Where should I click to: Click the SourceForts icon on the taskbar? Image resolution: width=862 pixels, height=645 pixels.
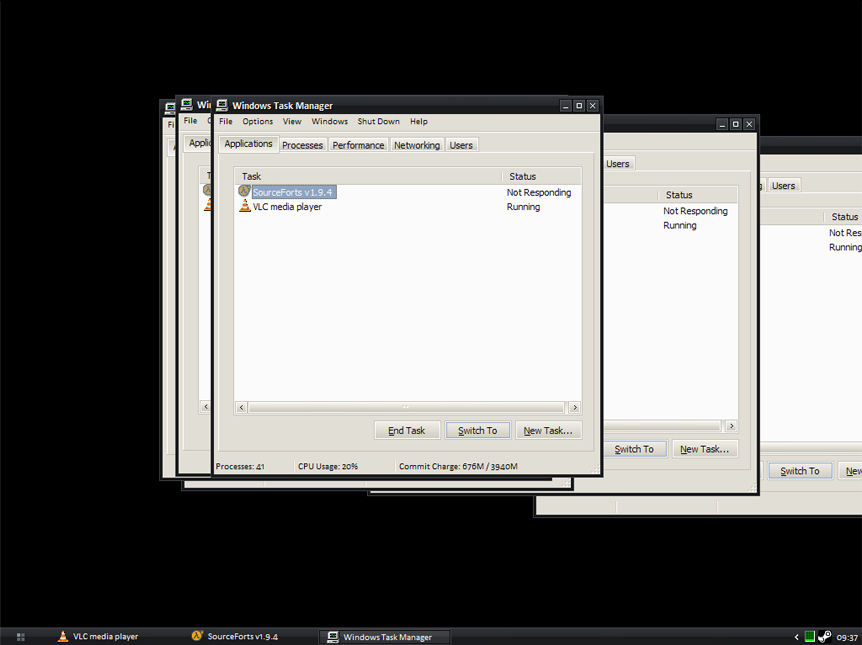coord(198,636)
